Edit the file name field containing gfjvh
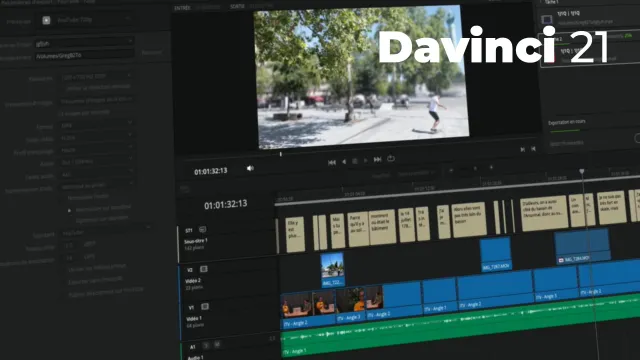 point(84,43)
